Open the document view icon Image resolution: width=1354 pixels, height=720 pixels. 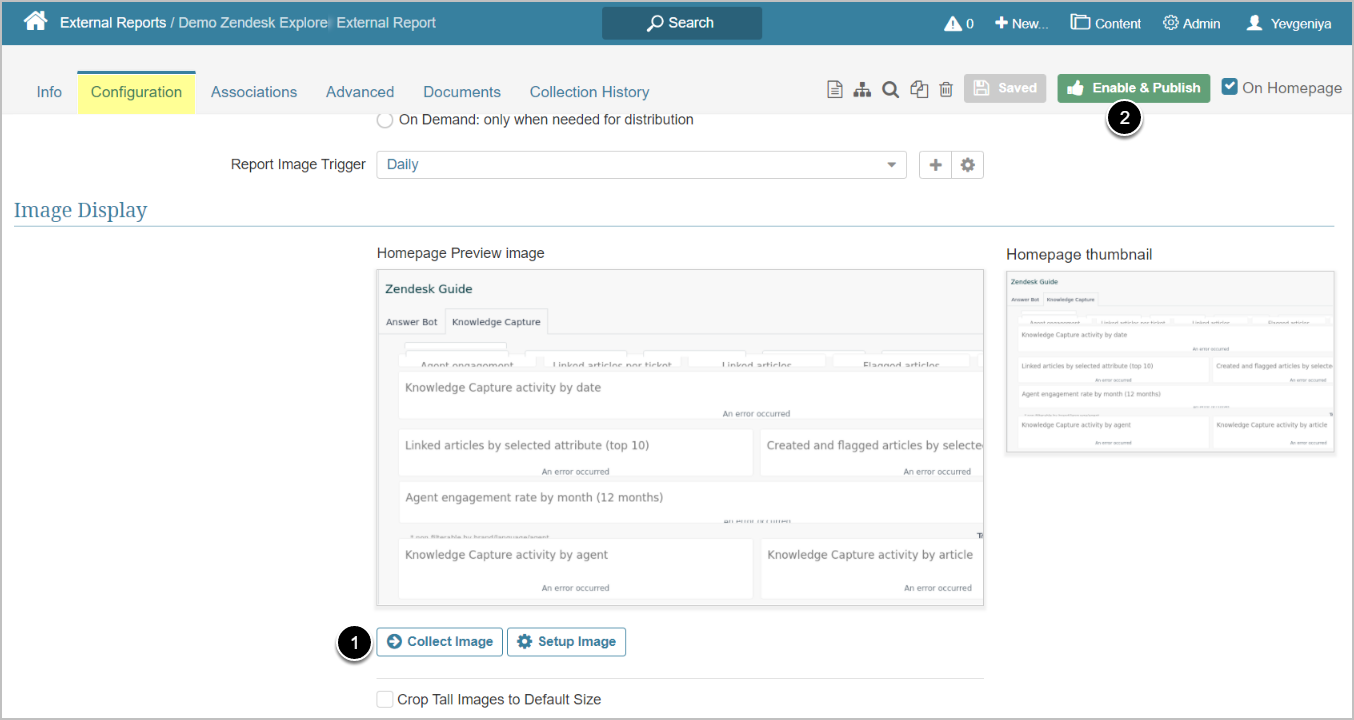835,89
